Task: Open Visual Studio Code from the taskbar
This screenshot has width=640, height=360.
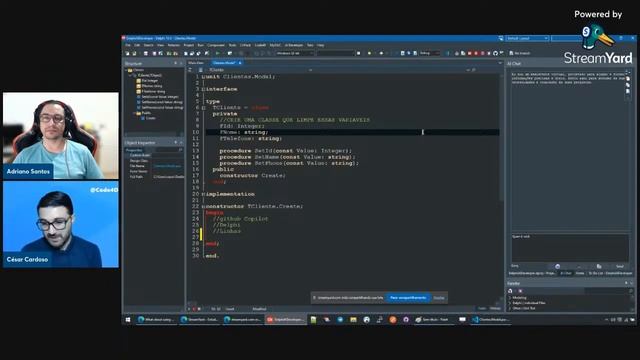Action: tap(491, 320)
